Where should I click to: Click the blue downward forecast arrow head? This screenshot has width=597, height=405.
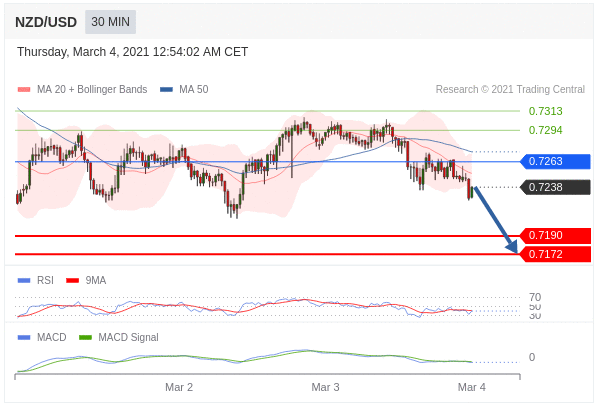pyautogui.click(x=513, y=248)
